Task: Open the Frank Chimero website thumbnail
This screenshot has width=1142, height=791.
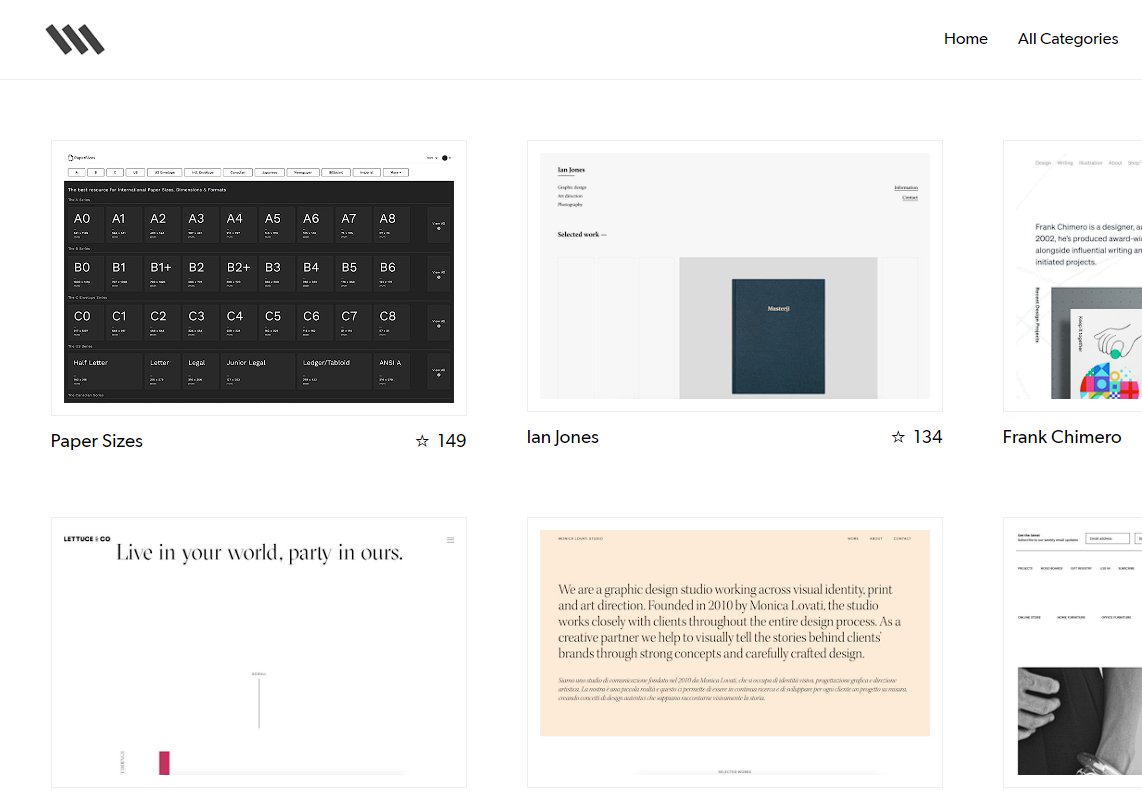Action: point(1072,276)
